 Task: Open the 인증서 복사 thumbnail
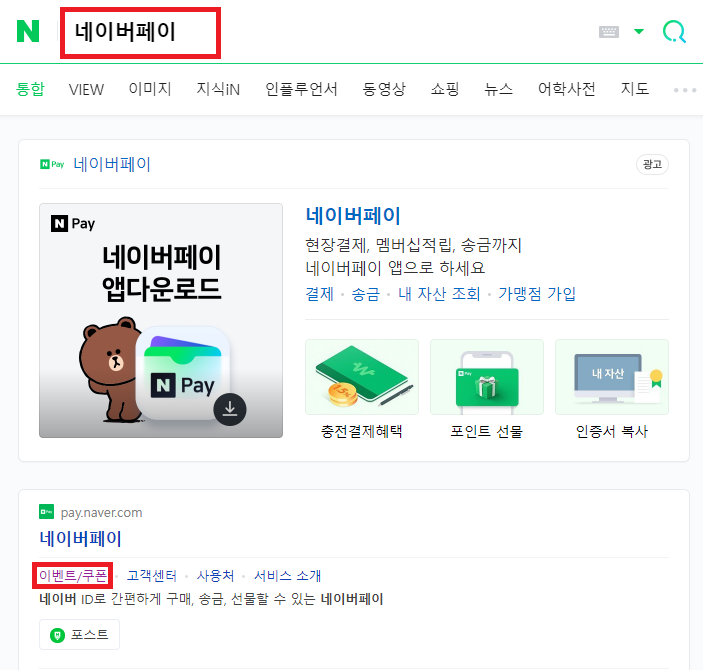[x=612, y=377]
